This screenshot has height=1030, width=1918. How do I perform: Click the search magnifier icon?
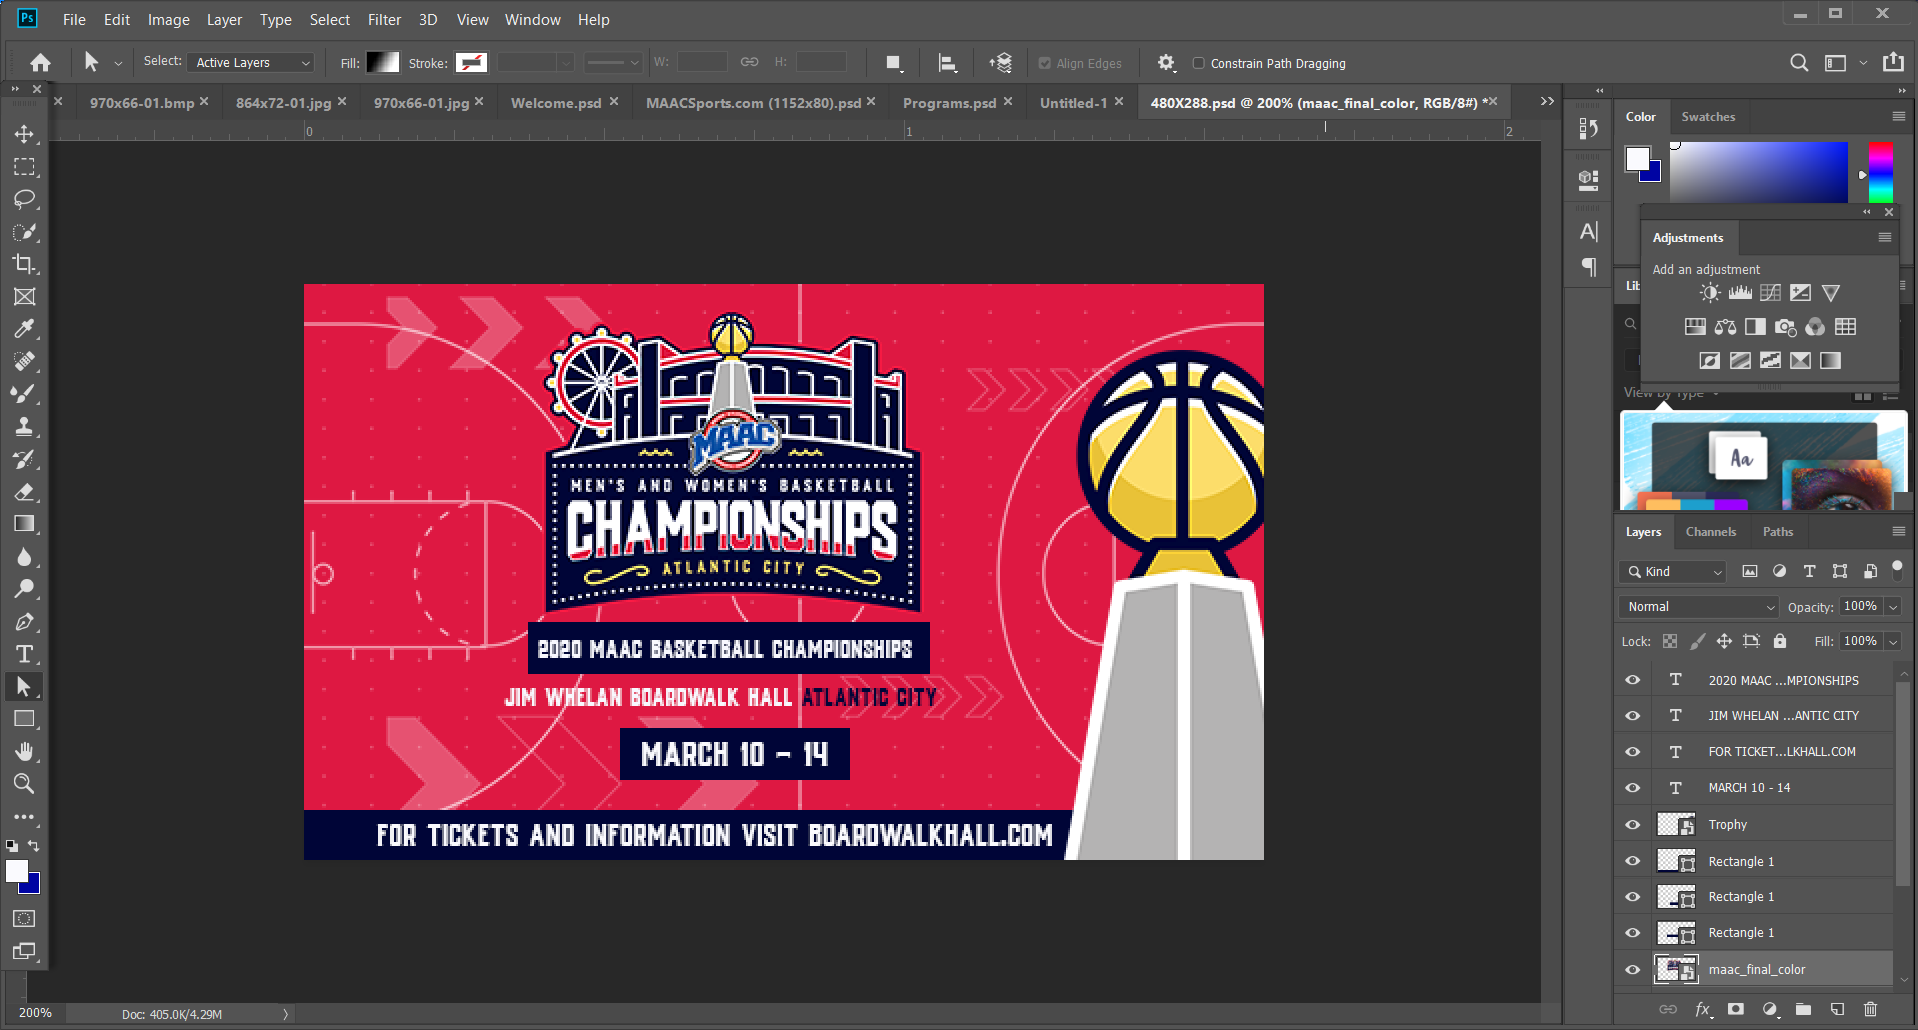[1799, 63]
